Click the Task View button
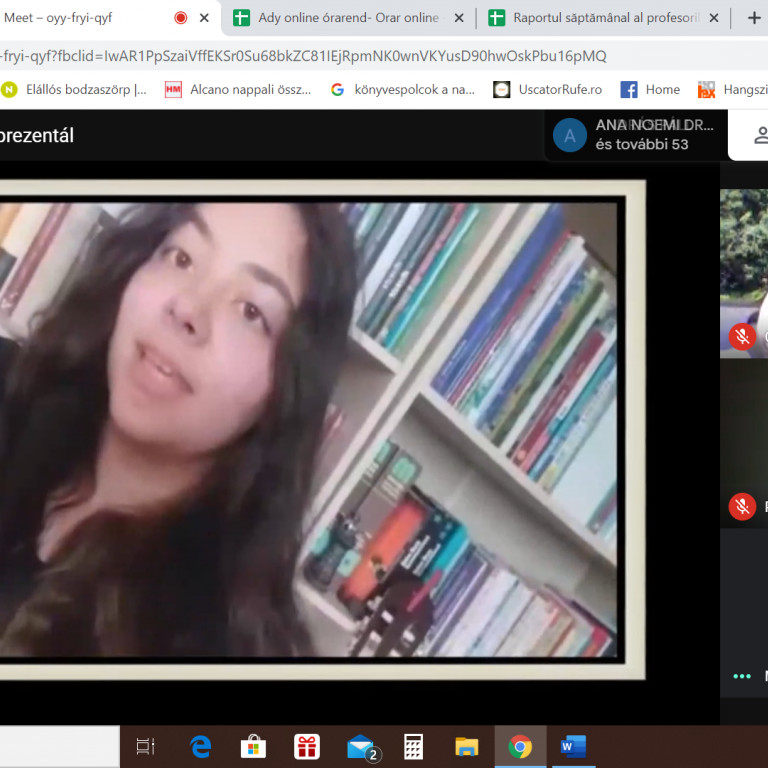The height and width of the screenshot is (768, 768). tap(146, 746)
